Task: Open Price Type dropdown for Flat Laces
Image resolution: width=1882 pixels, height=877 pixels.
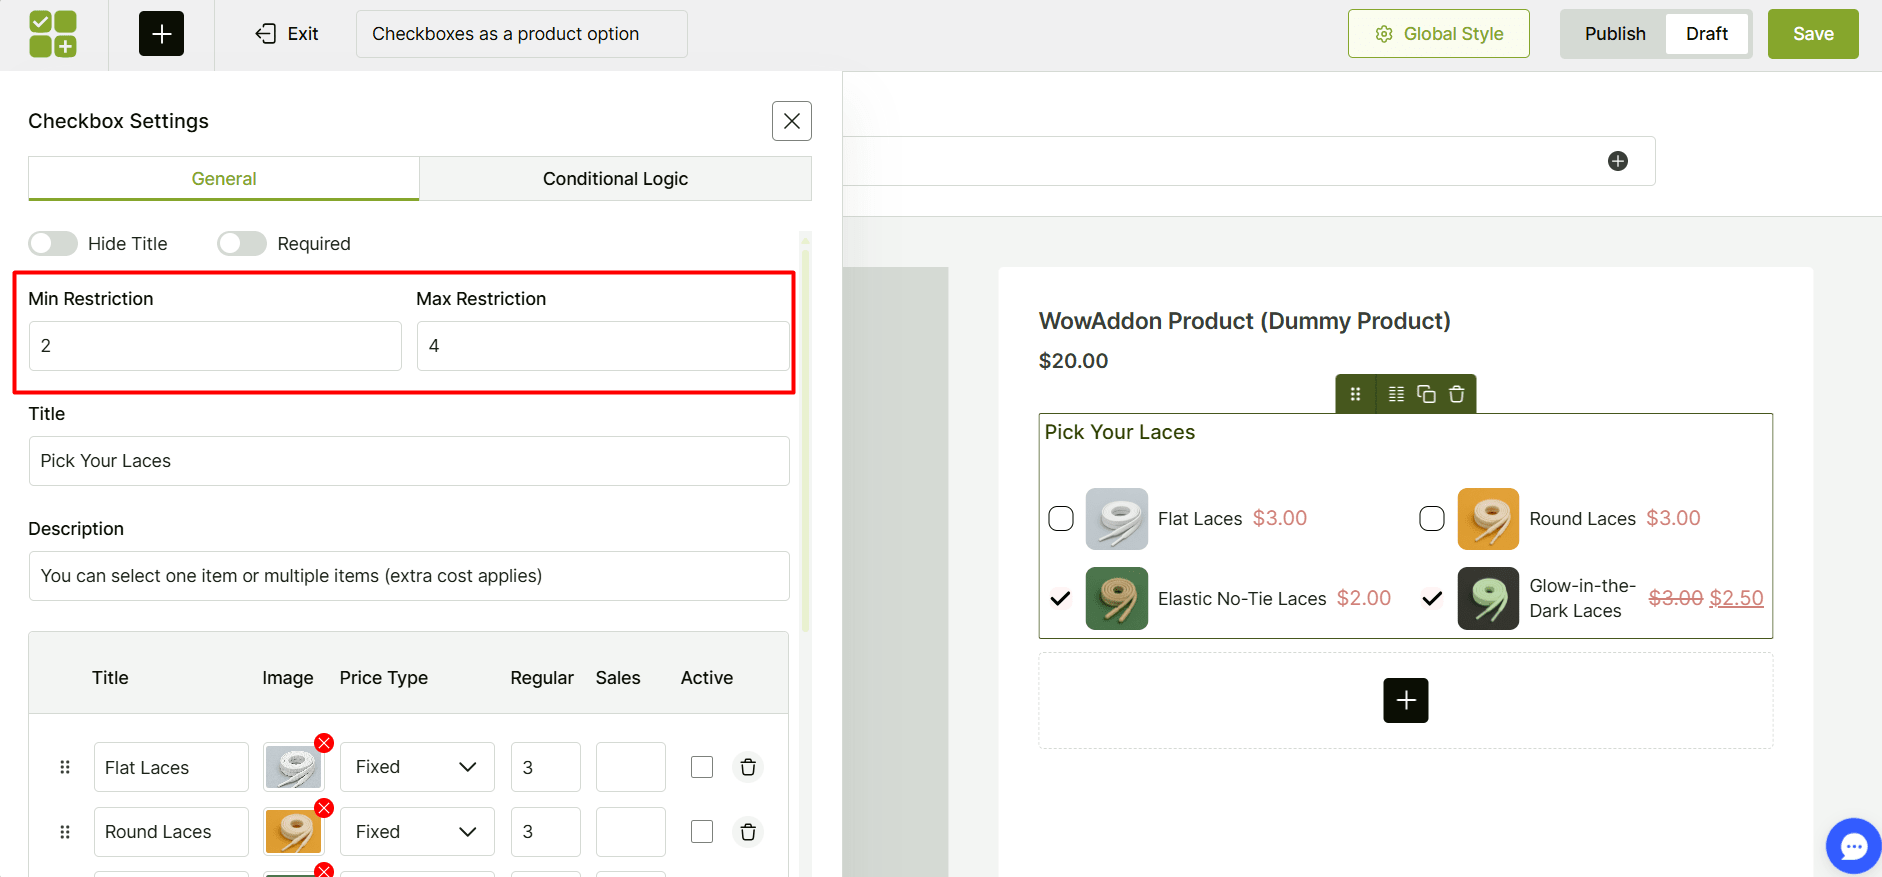Action: 417,767
